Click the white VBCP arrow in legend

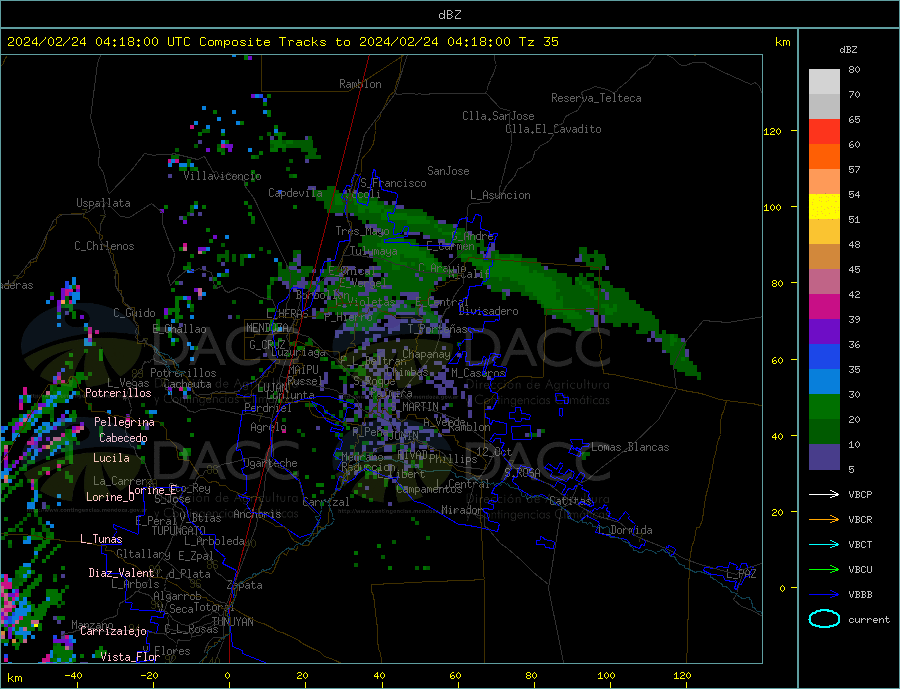[824, 494]
